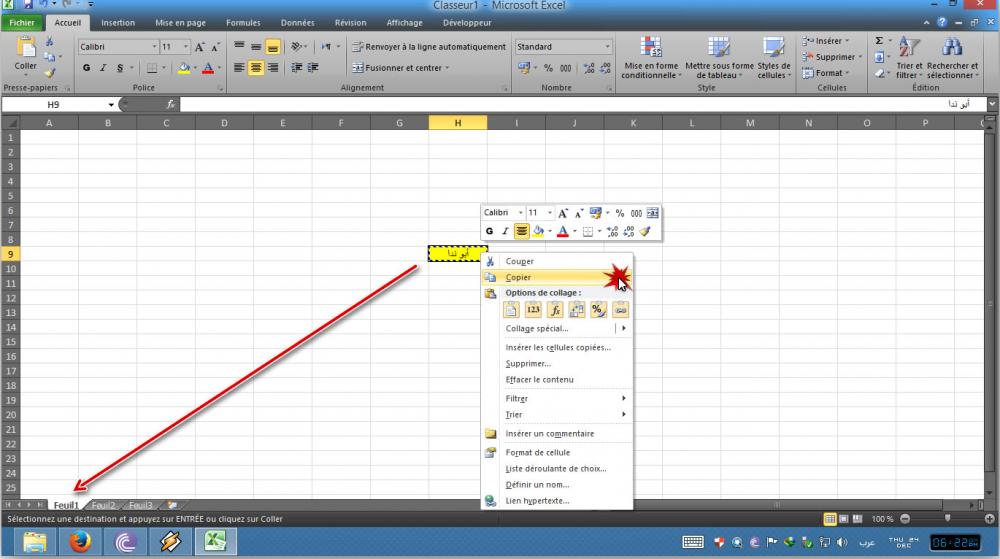
Task: Toggle Renvoyer à la ligne automatiquement
Action: pyautogui.click(x=429, y=47)
